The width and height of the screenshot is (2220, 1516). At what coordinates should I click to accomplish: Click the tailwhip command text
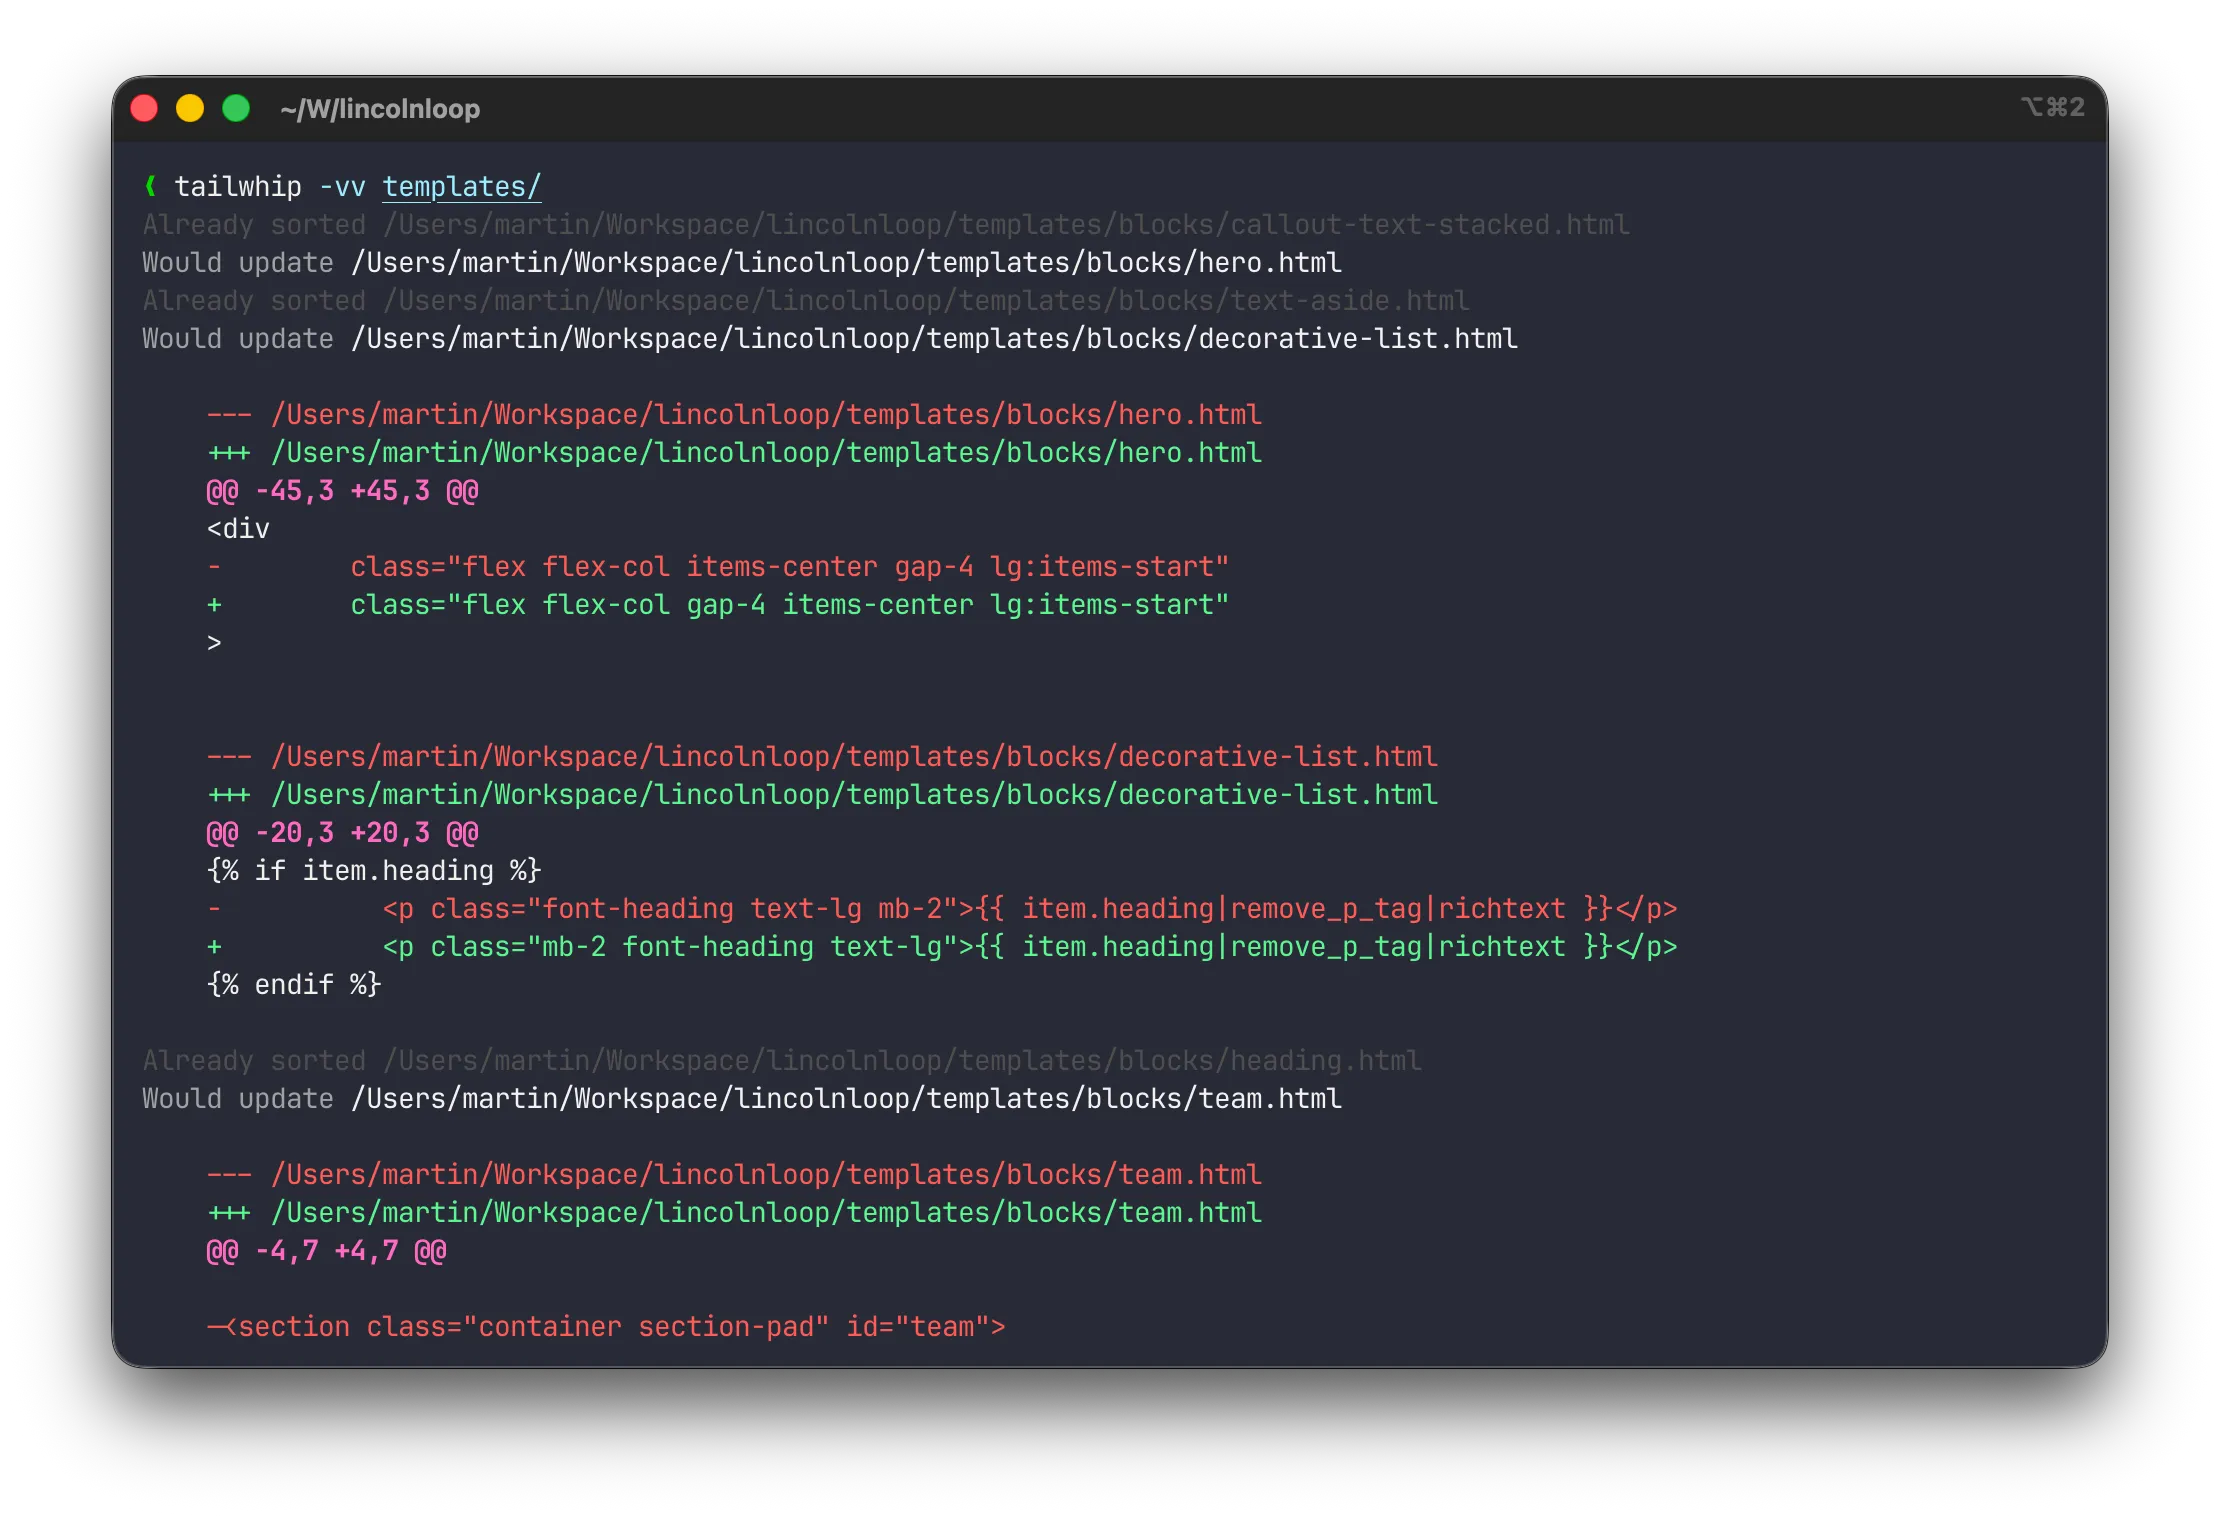[238, 186]
